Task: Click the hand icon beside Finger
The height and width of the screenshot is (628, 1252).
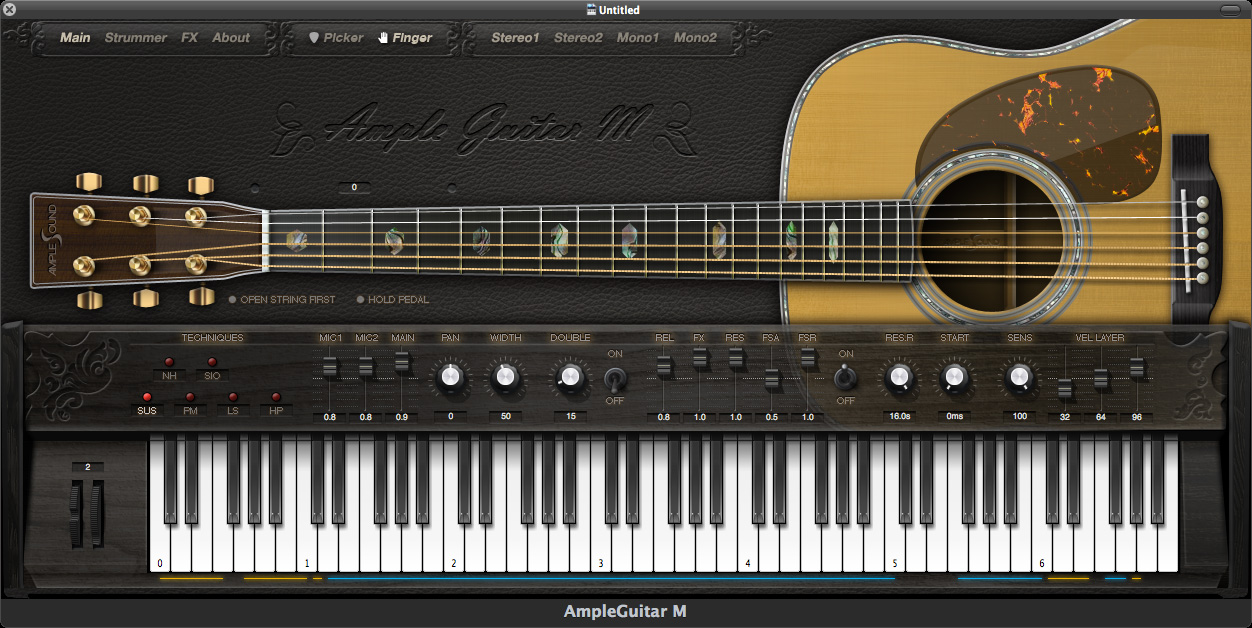Action: (383, 38)
